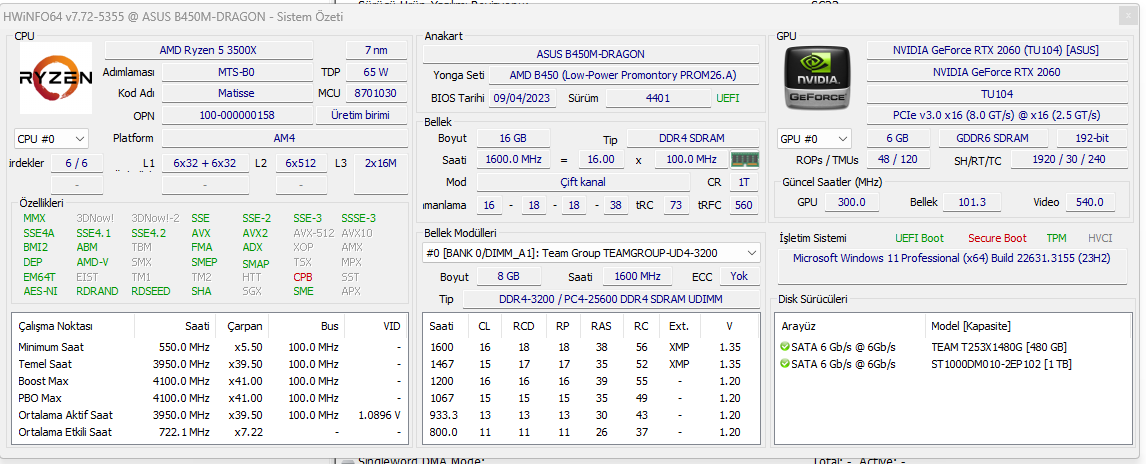Click the L1 cache value 6x32 + 6x32
Viewport: 1146px width, 464px height.
(x=205, y=163)
